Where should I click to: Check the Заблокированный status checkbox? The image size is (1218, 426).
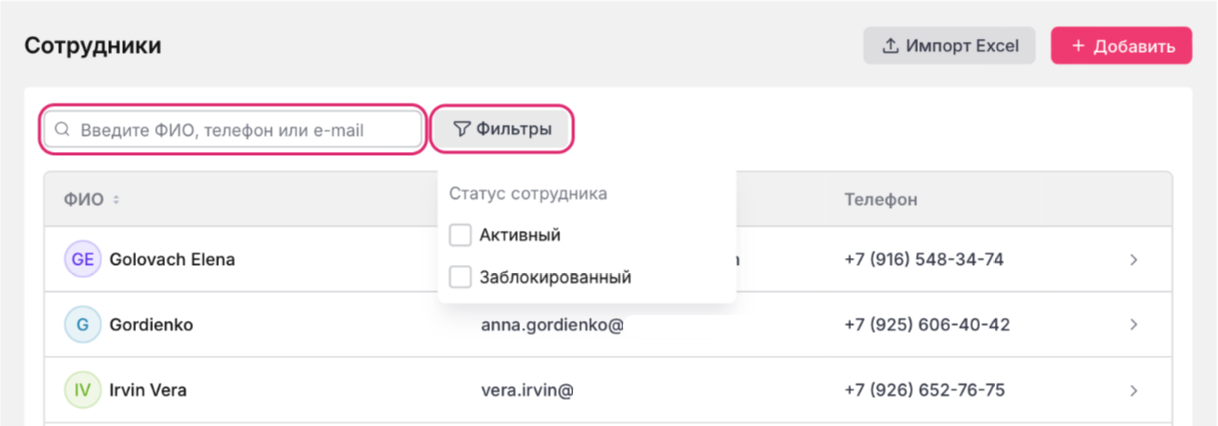pos(460,277)
